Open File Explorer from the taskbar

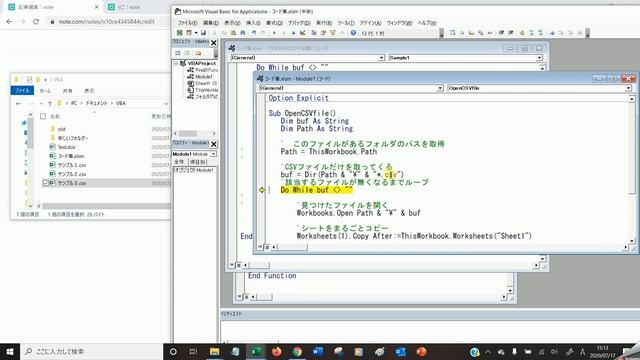coord(214,351)
